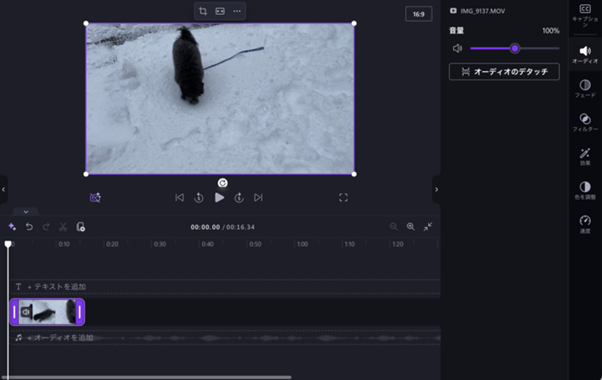This screenshot has height=380, width=602.
Task: Skip forward five seconds
Action: pos(239,197)
